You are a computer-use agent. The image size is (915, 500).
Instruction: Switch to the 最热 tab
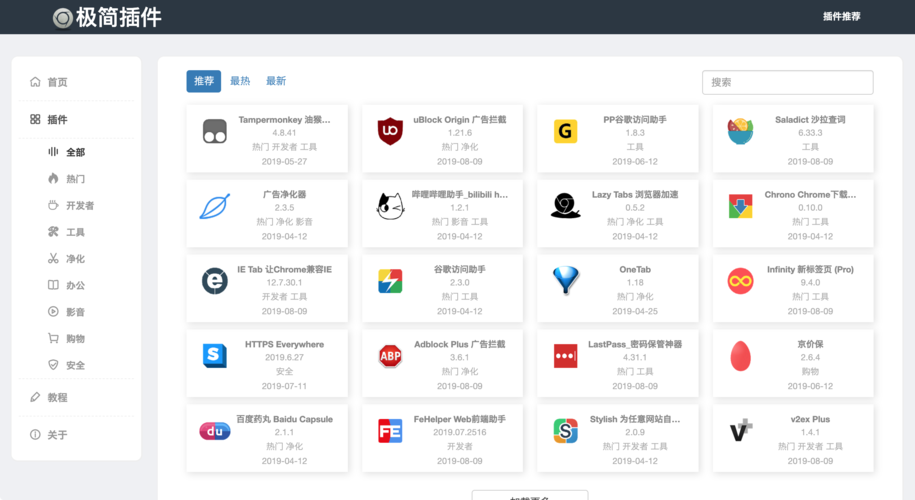(x=240, y=81)
